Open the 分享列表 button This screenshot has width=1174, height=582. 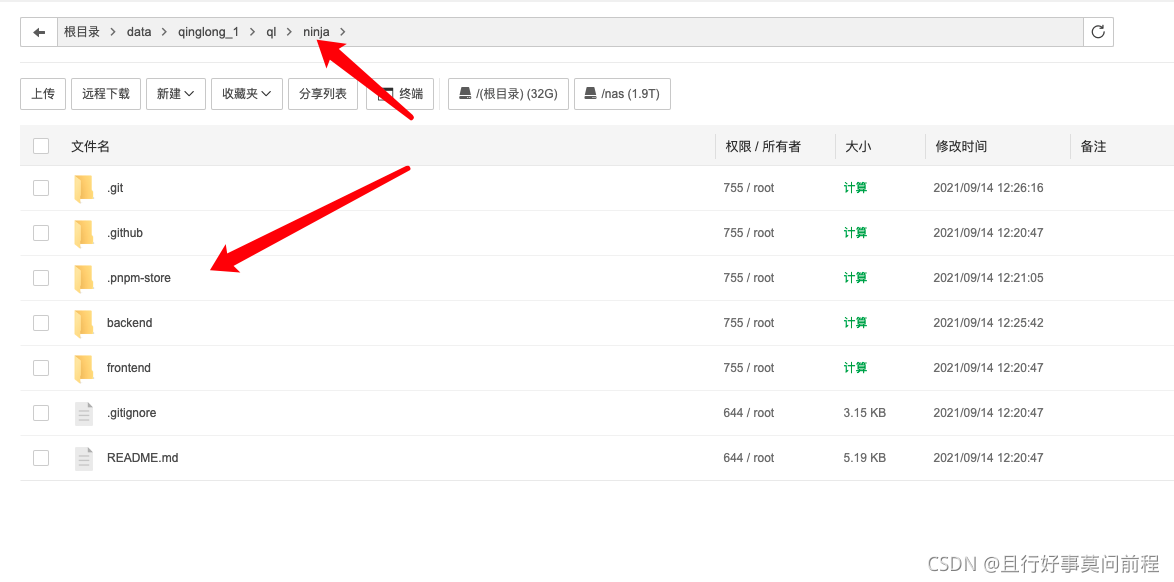[x=323, y=94]
